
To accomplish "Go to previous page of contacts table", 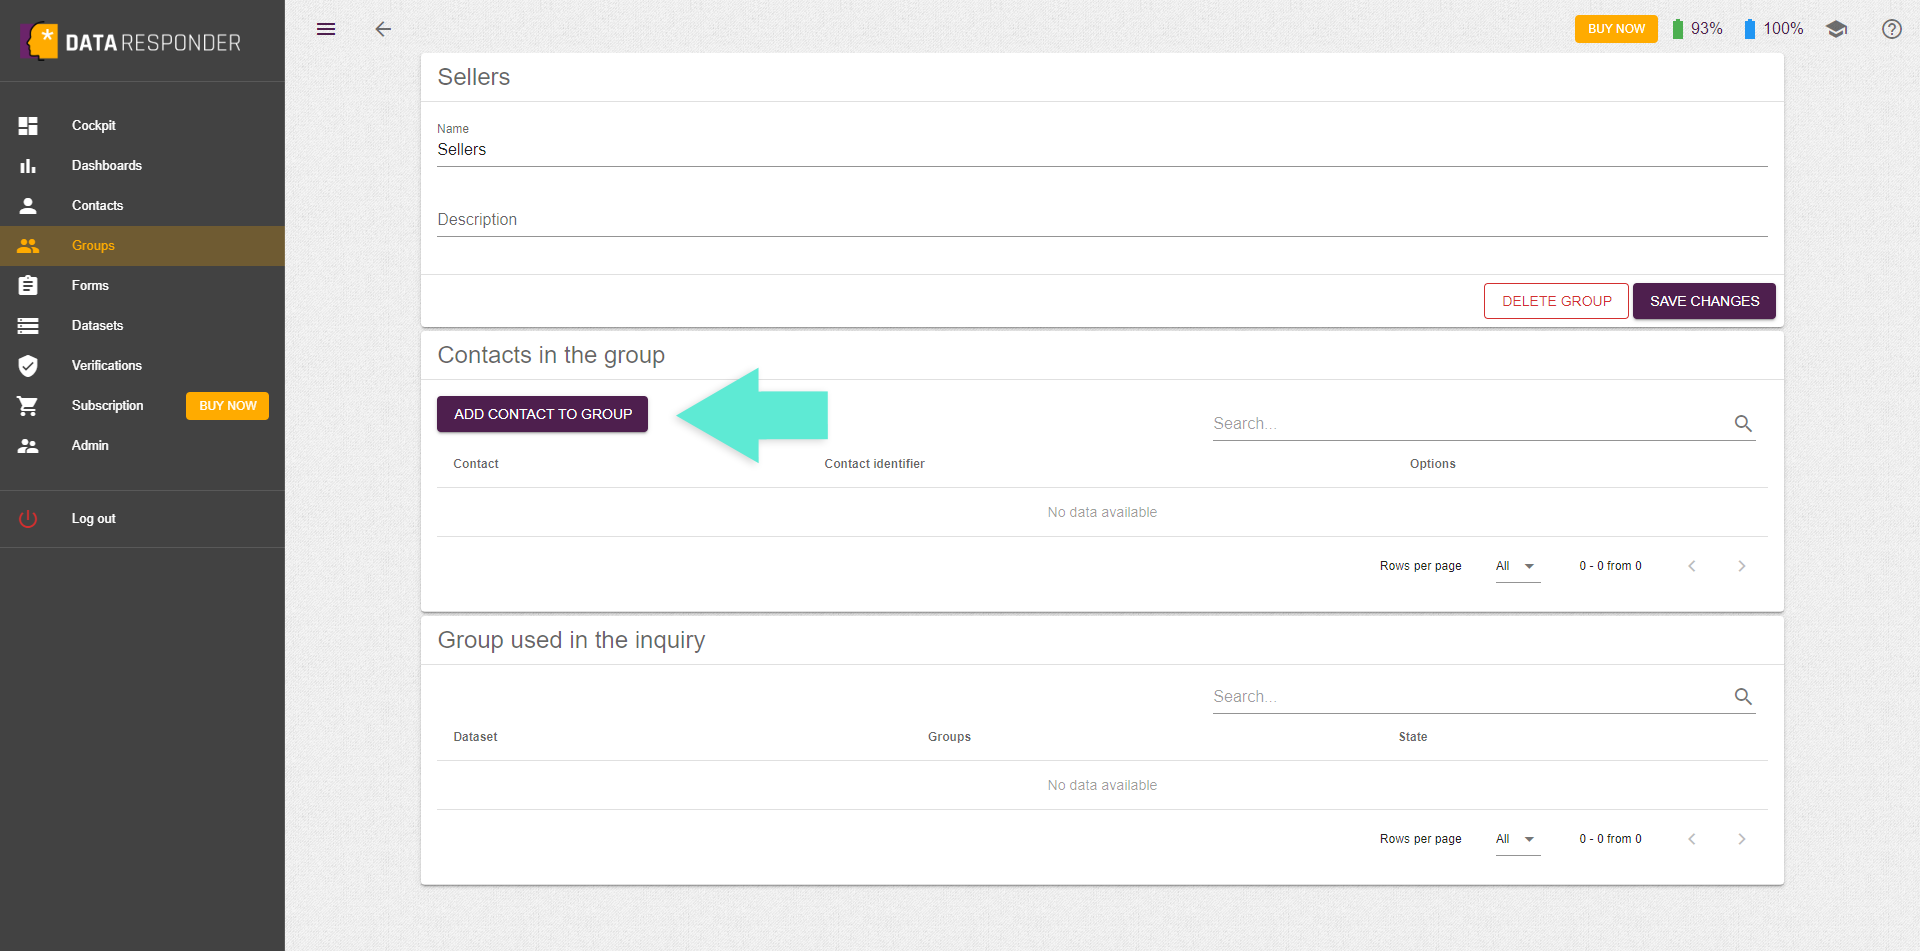I will click(x=1692, y=566).
